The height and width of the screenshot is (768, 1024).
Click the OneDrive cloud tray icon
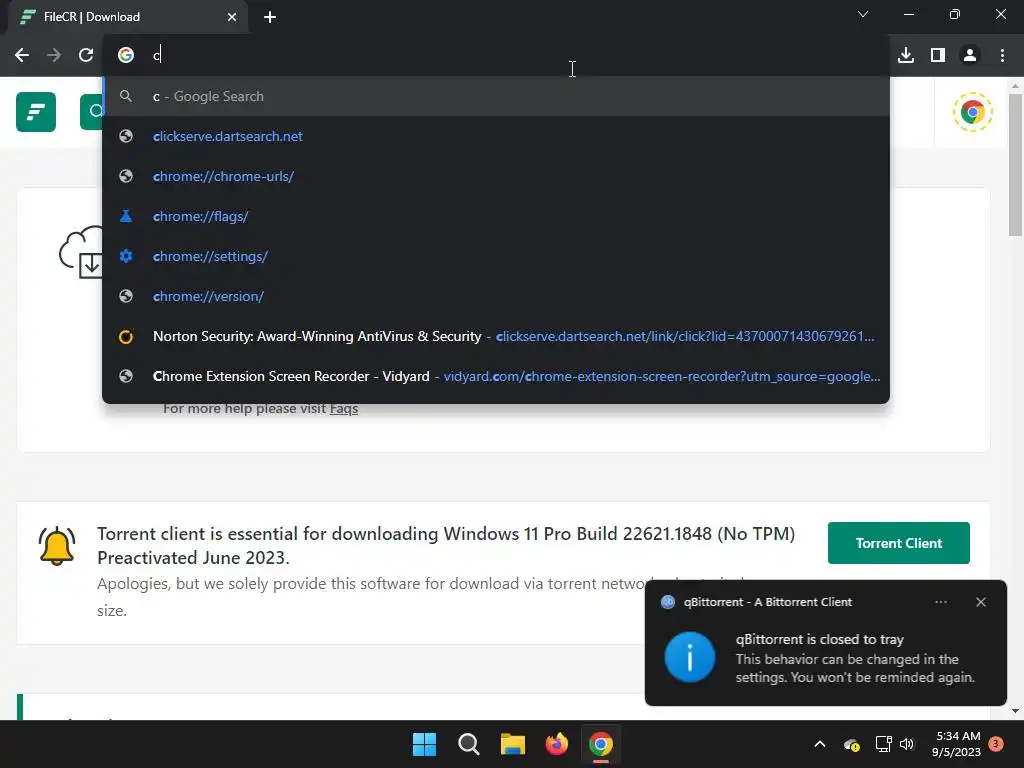[x=852, y=744]
